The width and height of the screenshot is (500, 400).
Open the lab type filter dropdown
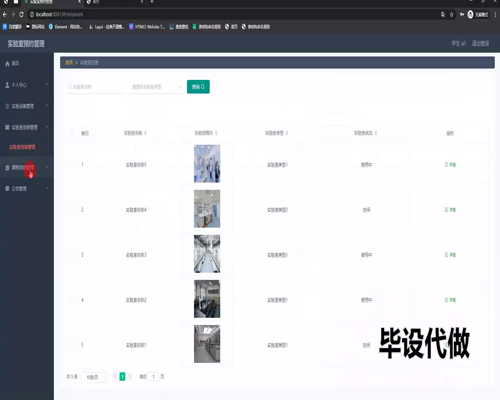(156, 87)
